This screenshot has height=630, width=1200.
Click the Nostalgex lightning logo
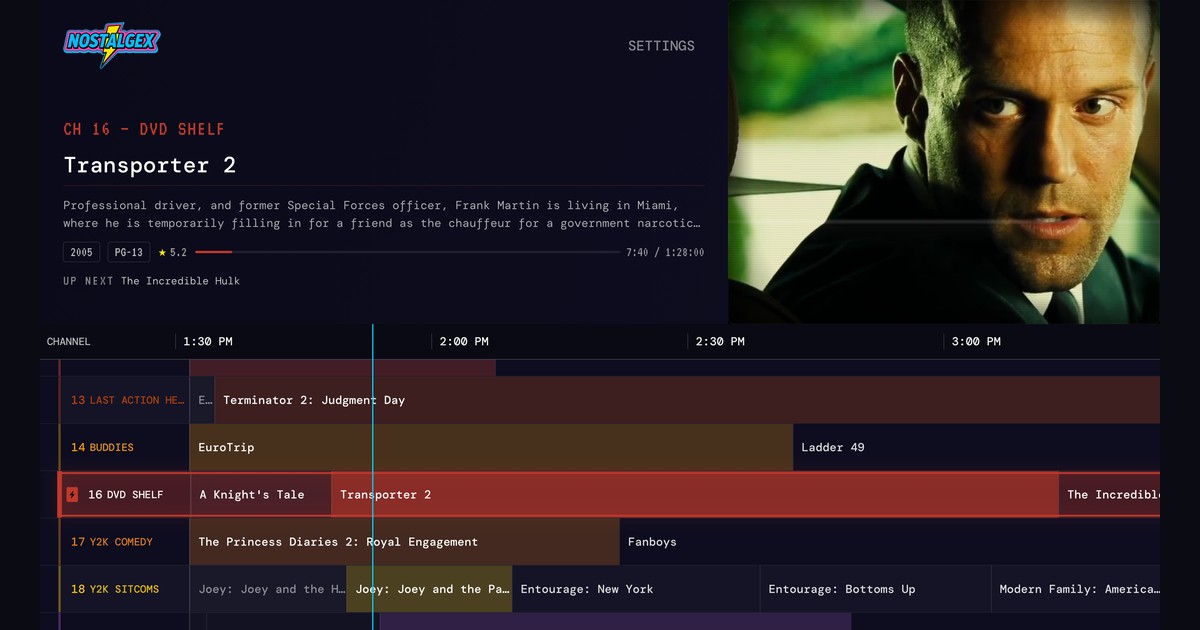tap(111, 44)
